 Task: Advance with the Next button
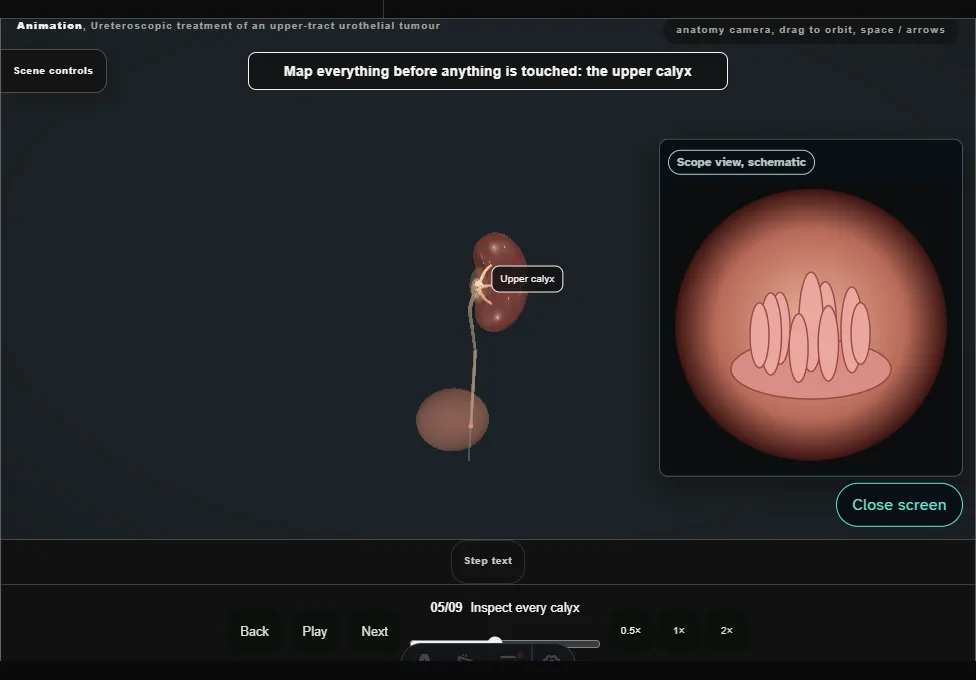[x=375, y=631]
